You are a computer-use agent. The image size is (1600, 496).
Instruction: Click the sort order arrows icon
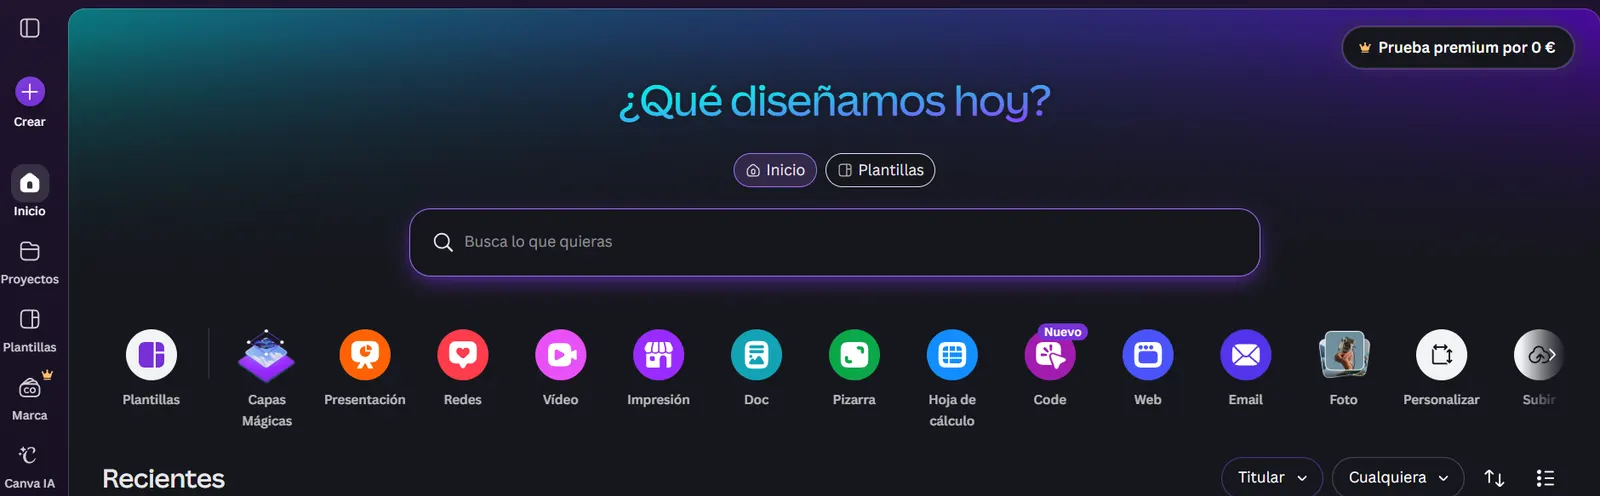[x=1494, y=478]
